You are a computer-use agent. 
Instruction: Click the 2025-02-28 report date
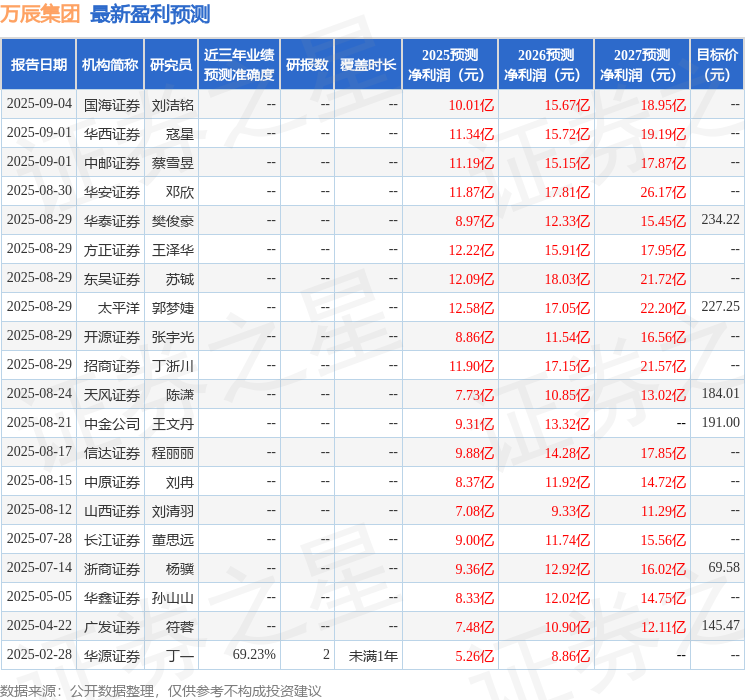pos(39,654)
